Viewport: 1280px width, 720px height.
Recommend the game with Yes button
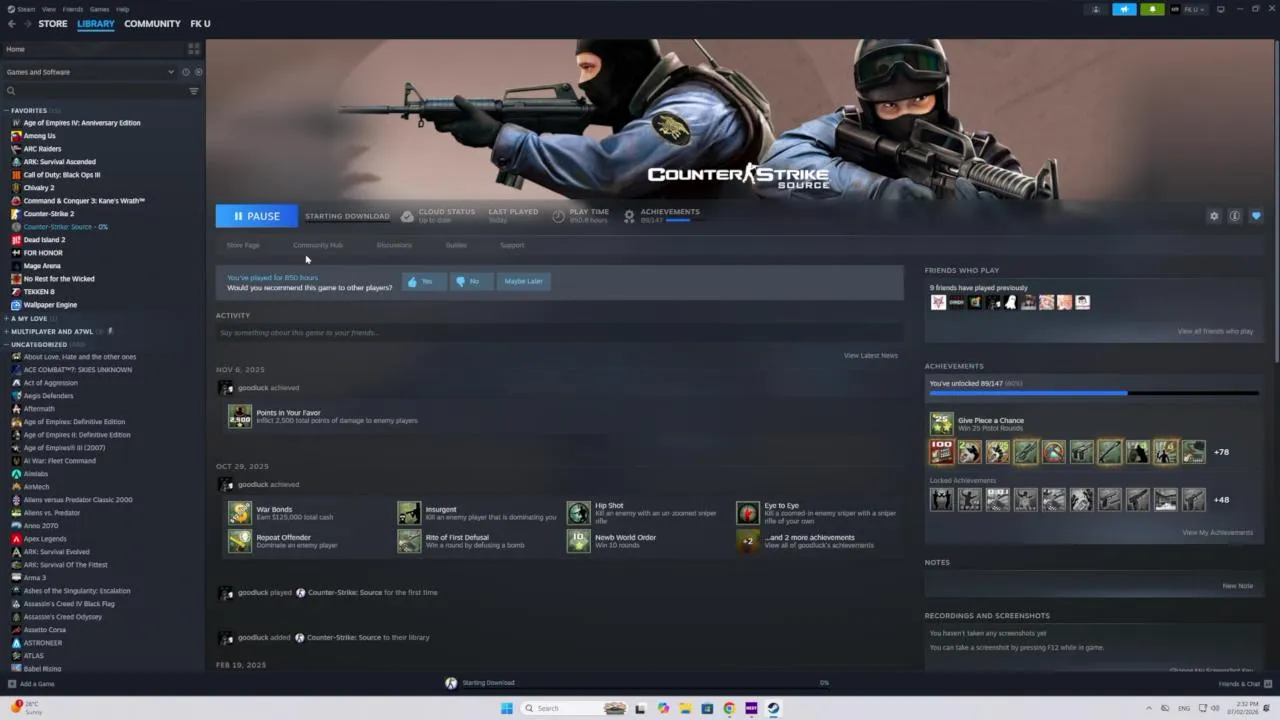[423, 281]
